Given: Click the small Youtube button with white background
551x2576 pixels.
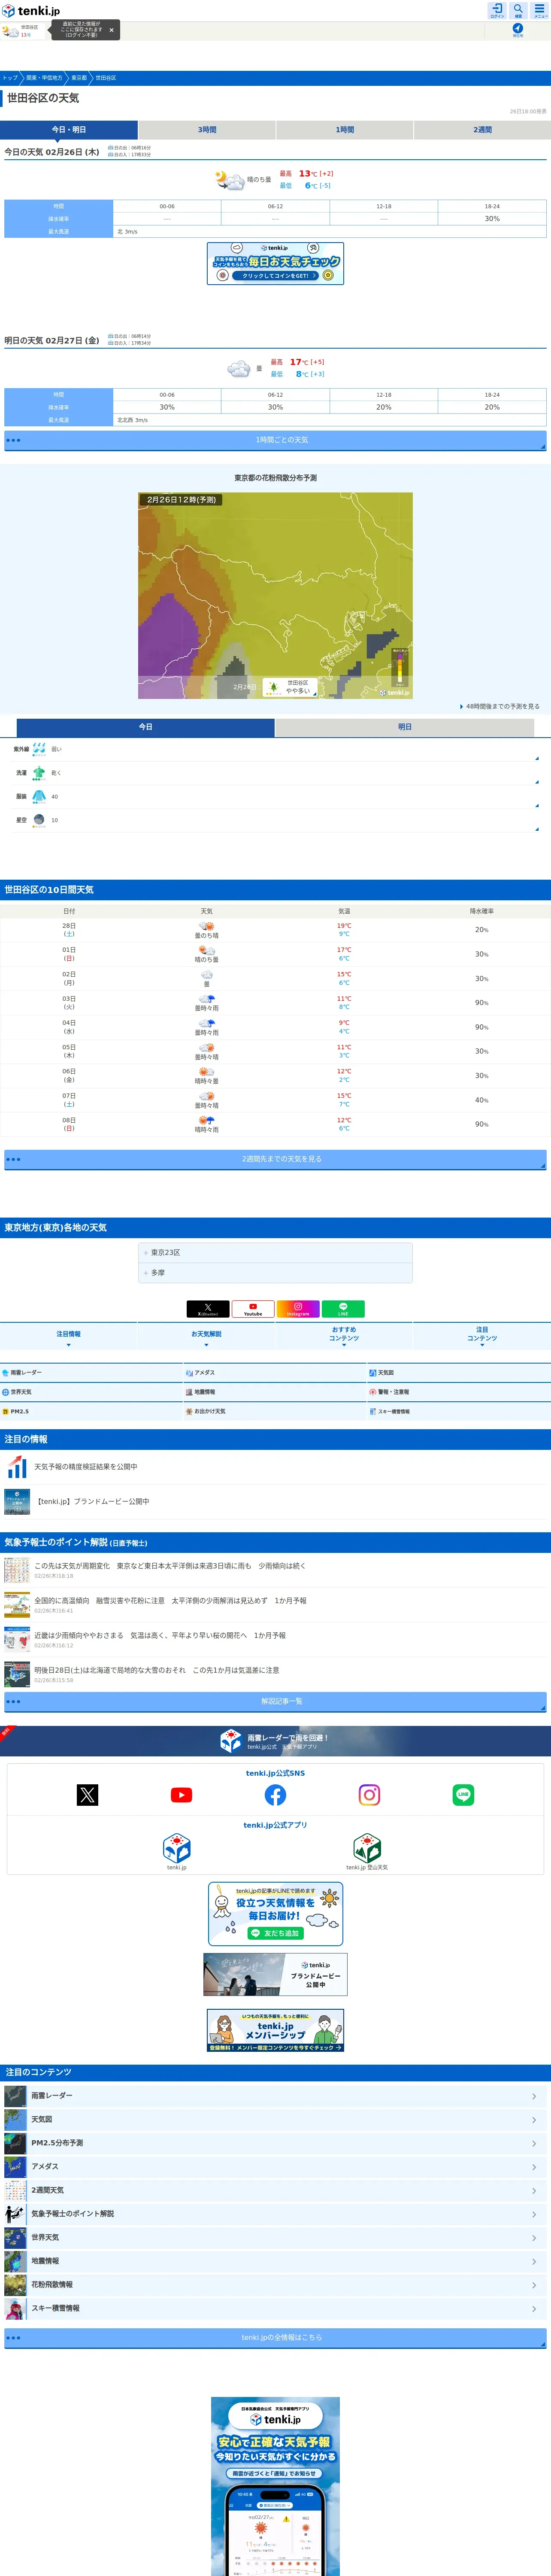Looking at the screenshot, I should pos(253,1308).
